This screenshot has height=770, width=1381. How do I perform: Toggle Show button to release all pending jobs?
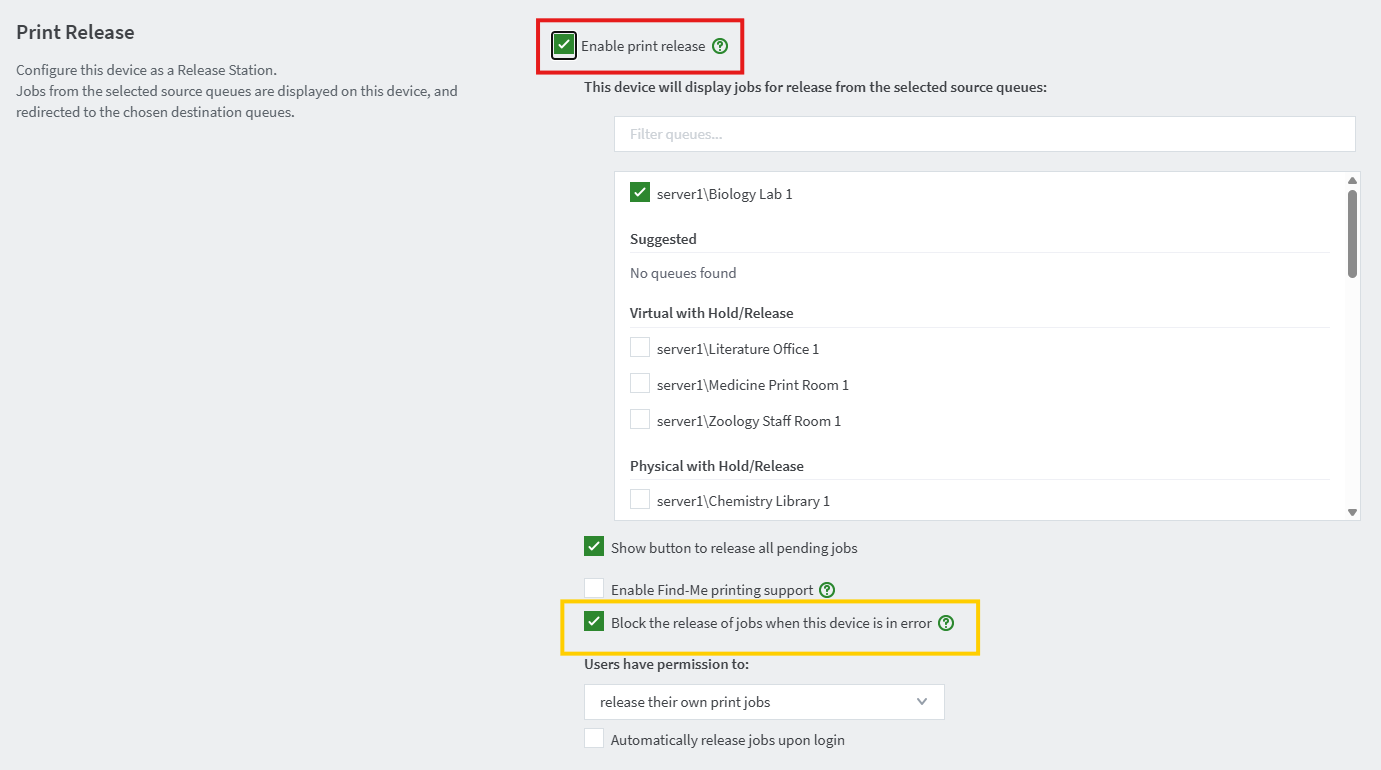pos(594,547)
